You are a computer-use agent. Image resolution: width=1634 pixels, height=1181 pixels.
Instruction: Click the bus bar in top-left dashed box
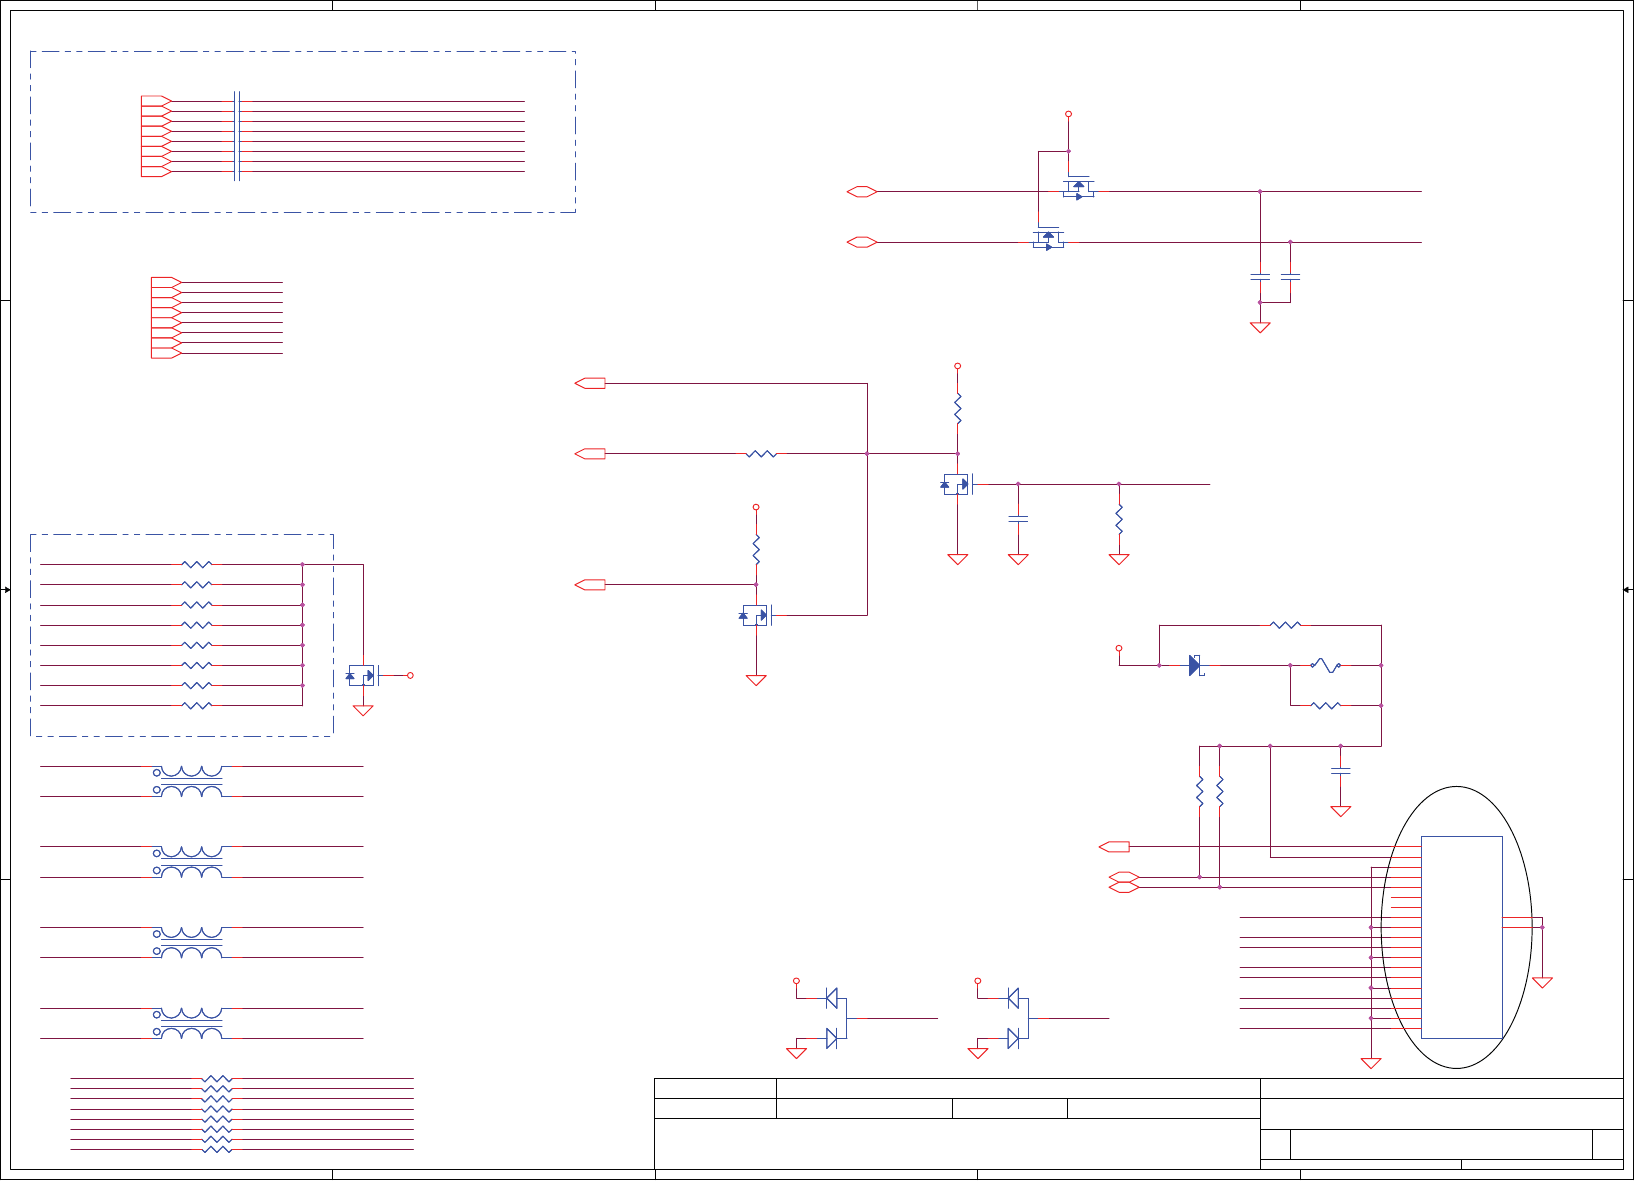(237, 136)
